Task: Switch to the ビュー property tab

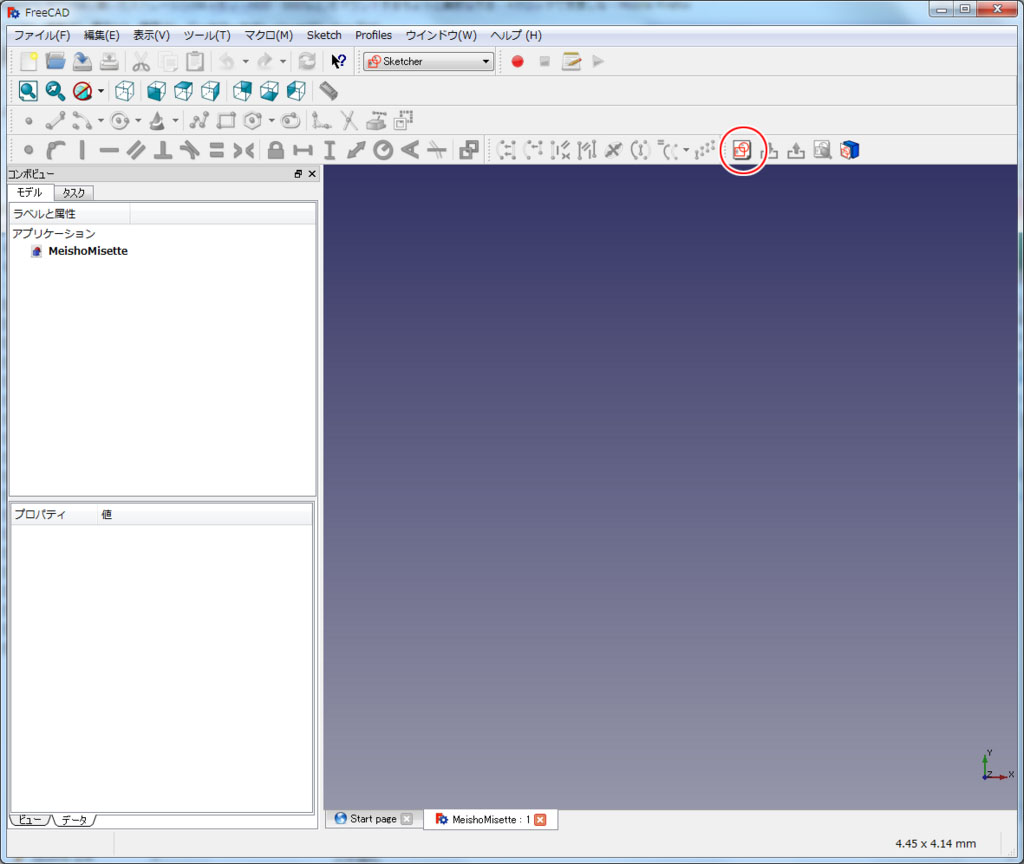Action: [29, 820]
